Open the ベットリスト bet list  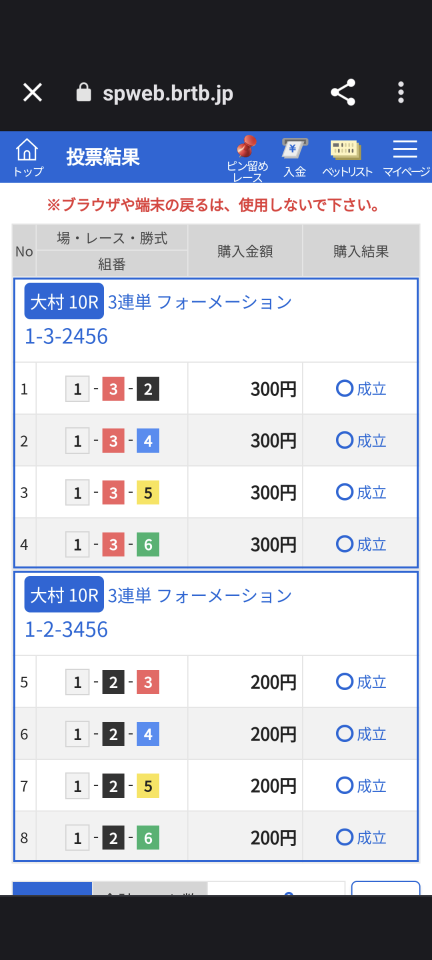(347, 158)
